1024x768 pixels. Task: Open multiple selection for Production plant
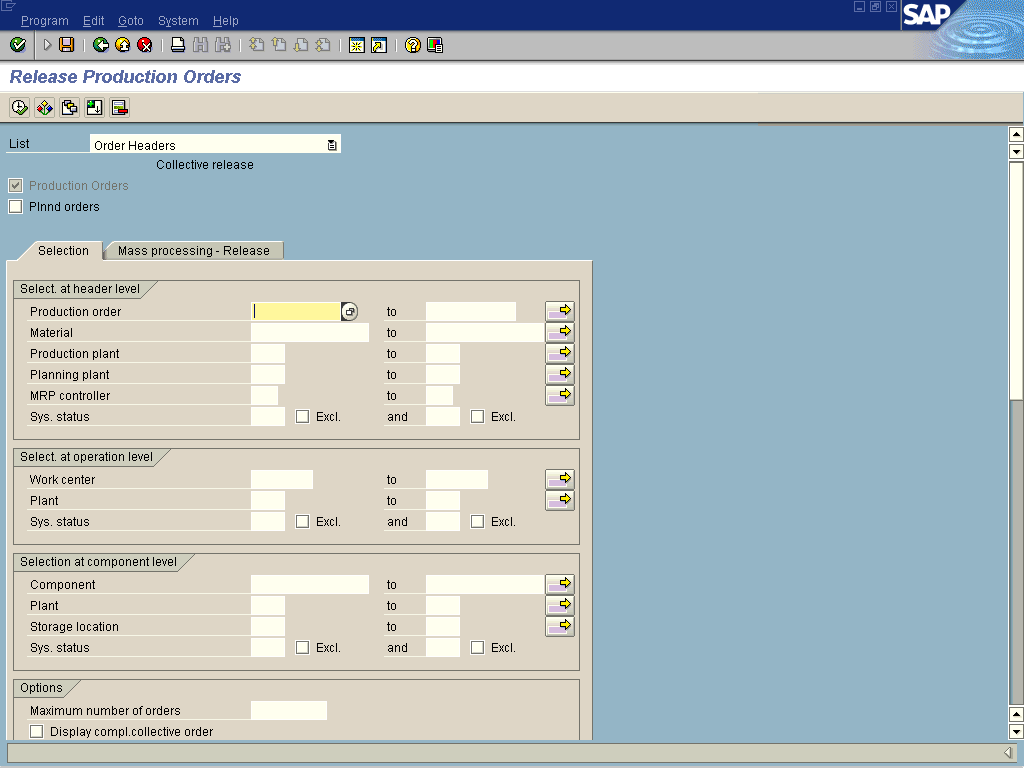(x=560, y=353)
